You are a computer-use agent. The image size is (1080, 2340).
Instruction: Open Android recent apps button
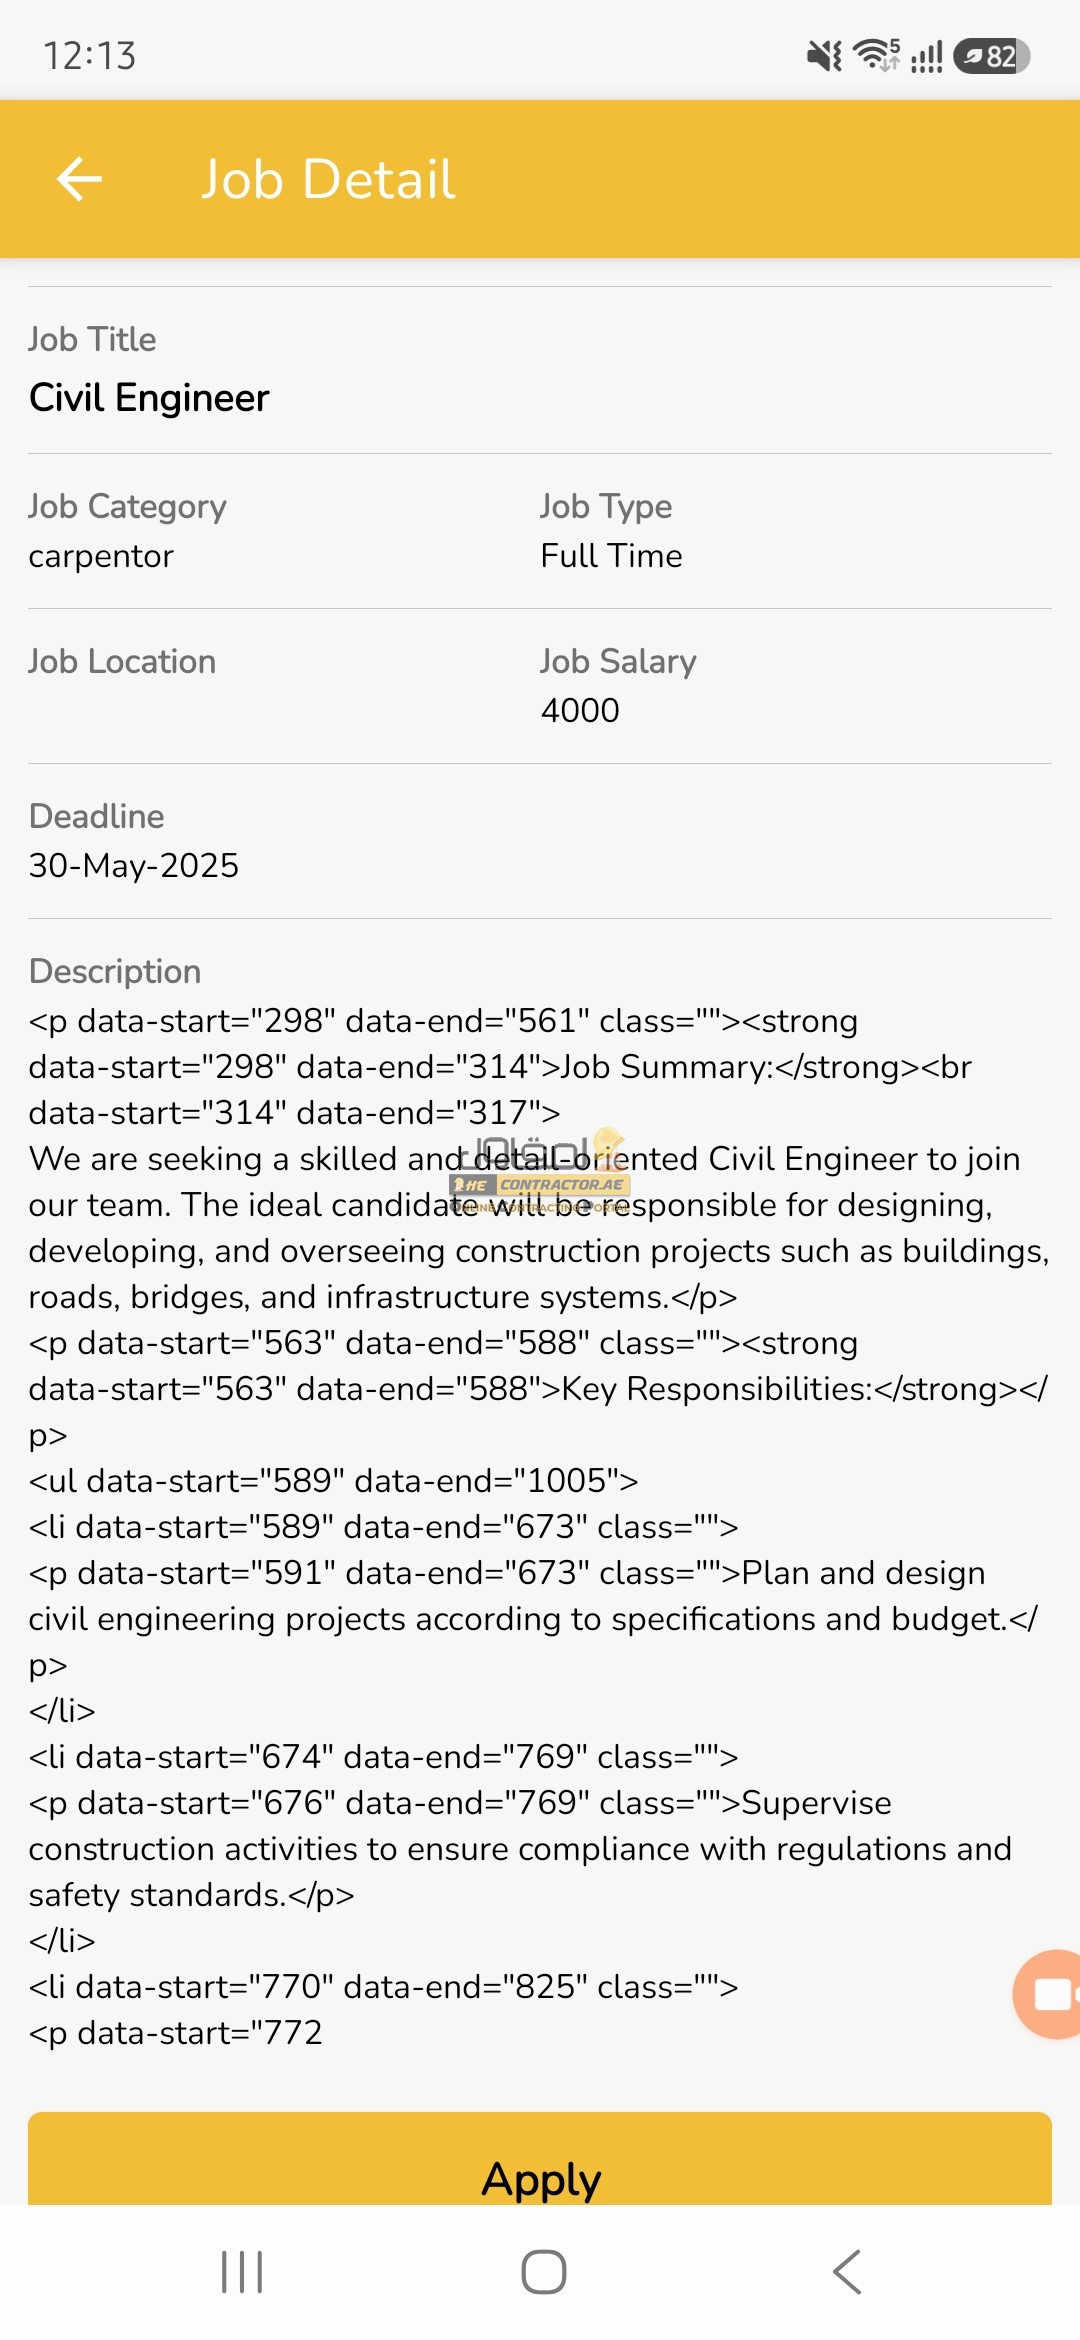point(242,2272)
